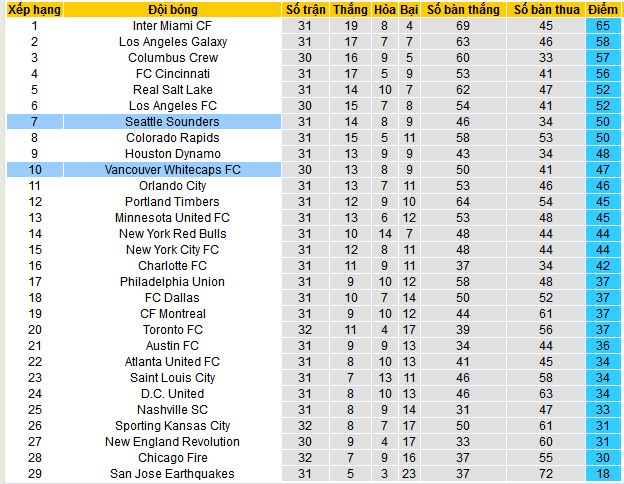This screenshot has width=624, height=484.
Task: Click the Houston Dynamo team name
Action: pos(172,153)
